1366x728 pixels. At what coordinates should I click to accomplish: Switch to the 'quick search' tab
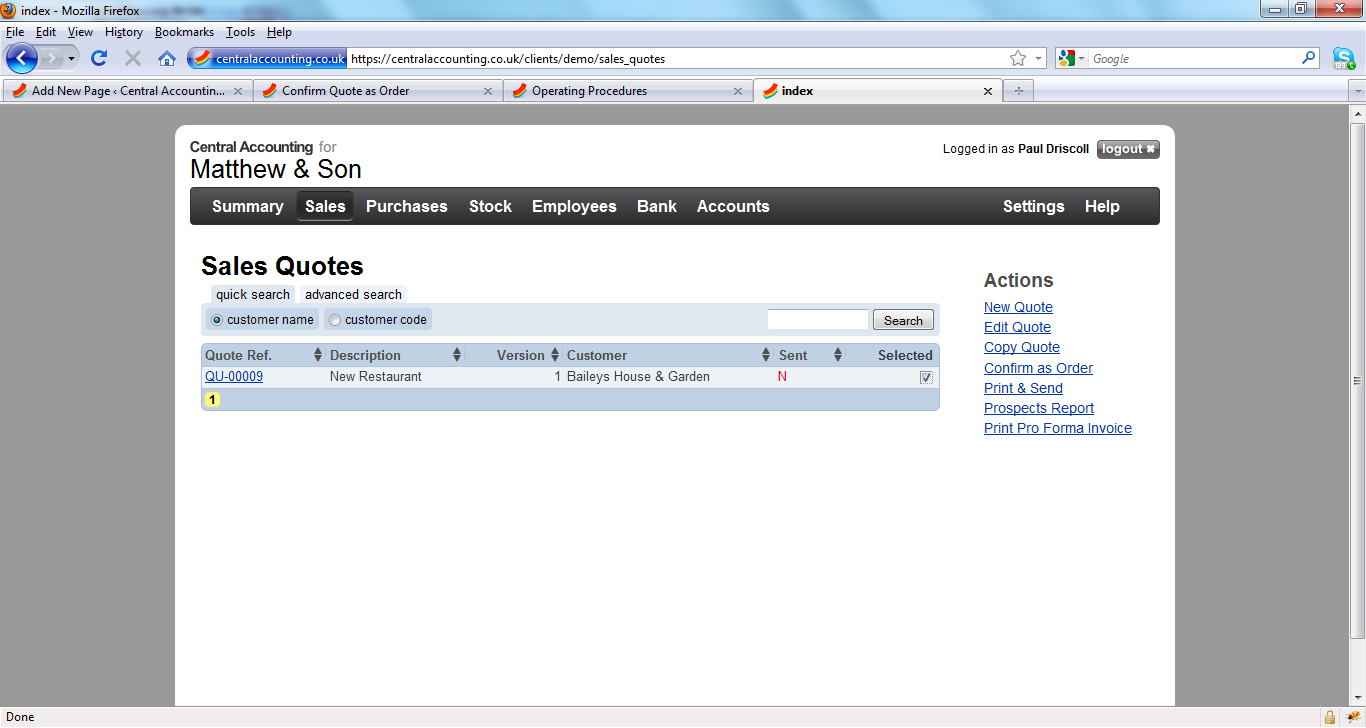click(253, 294)
